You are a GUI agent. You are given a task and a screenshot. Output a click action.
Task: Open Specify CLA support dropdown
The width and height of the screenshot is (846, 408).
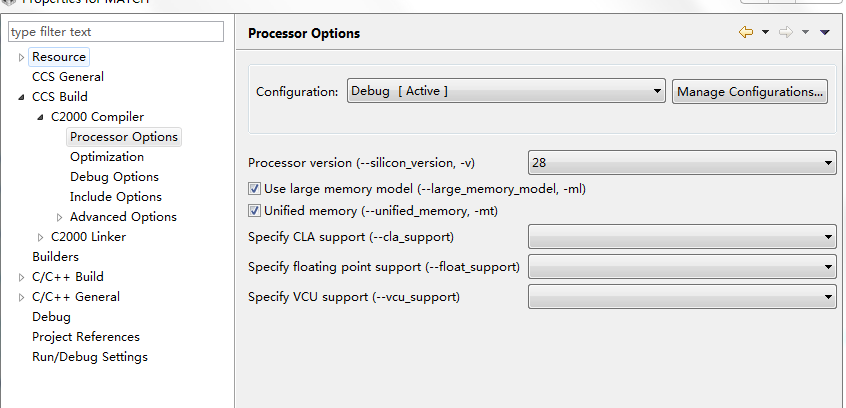(682, 237)
